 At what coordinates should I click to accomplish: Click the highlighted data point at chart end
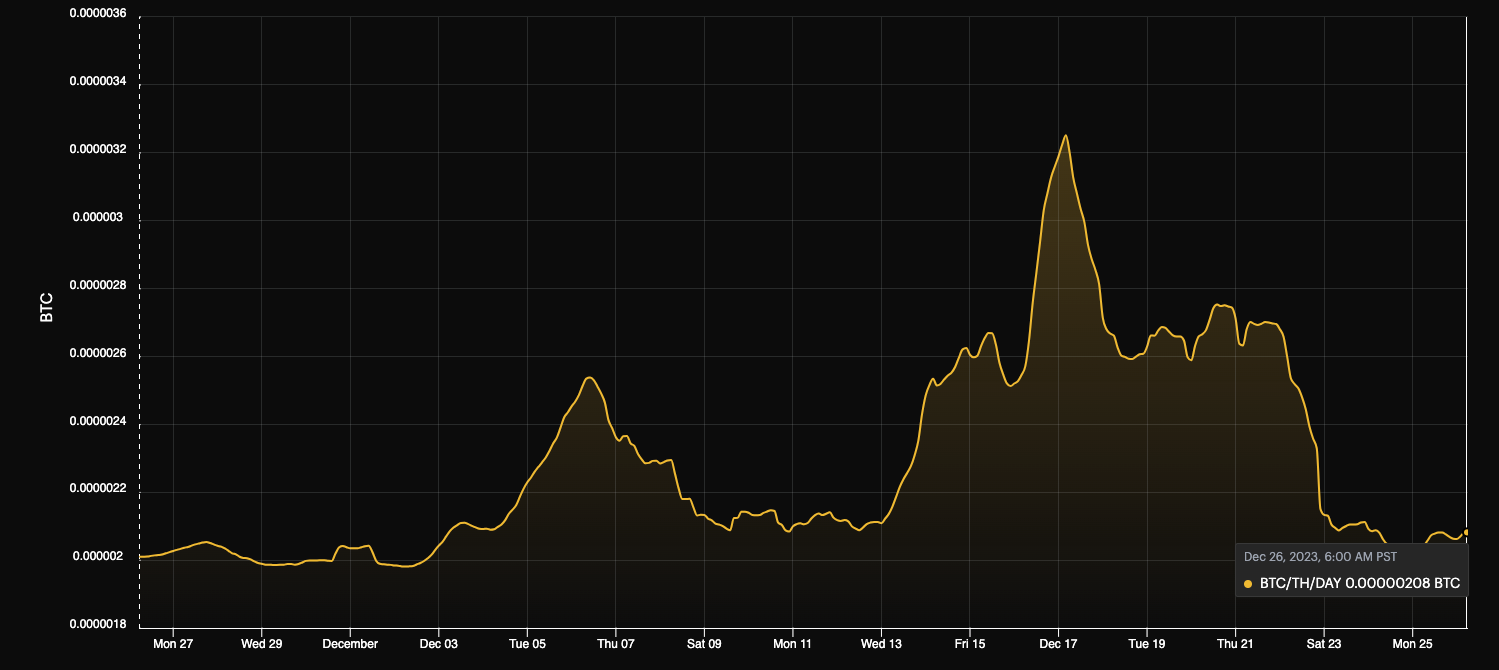[x=1466, y=532]
